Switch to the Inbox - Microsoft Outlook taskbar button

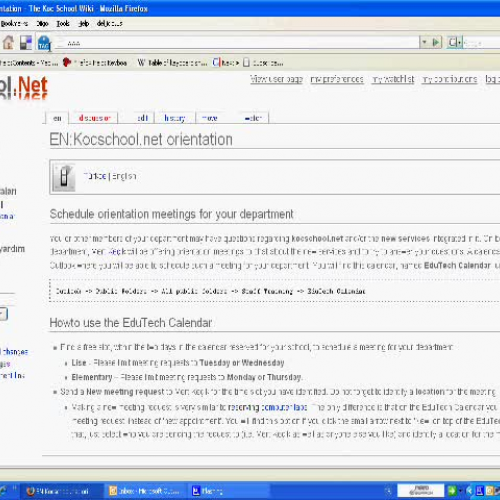(x=145, y=491)
